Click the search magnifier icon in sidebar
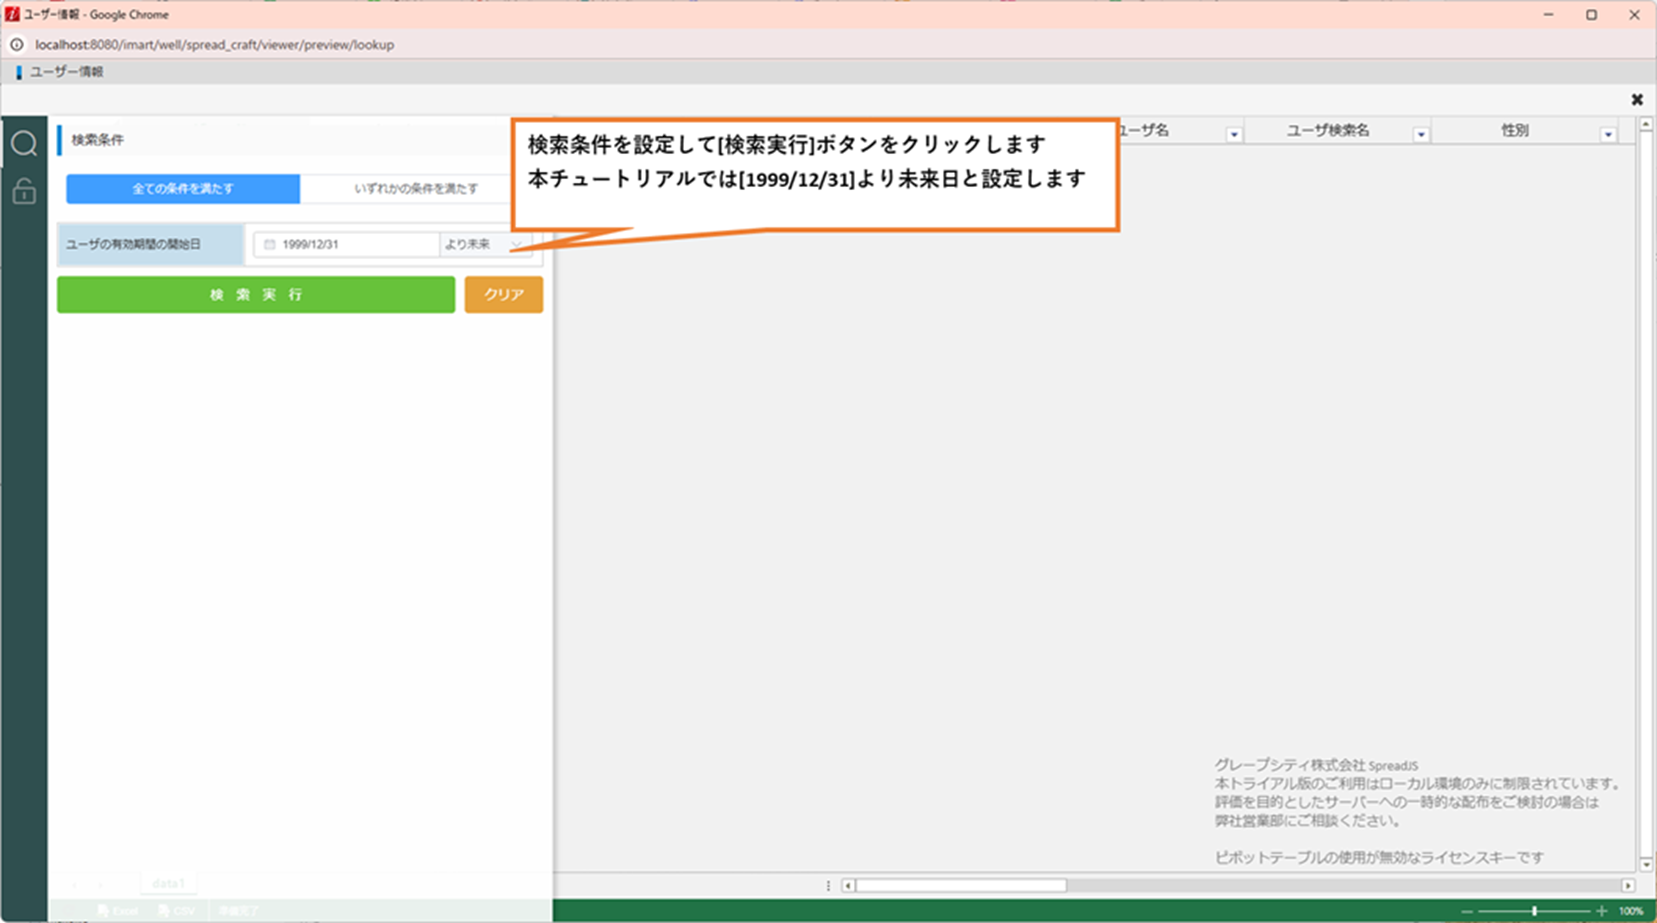 tap(24, 144)
